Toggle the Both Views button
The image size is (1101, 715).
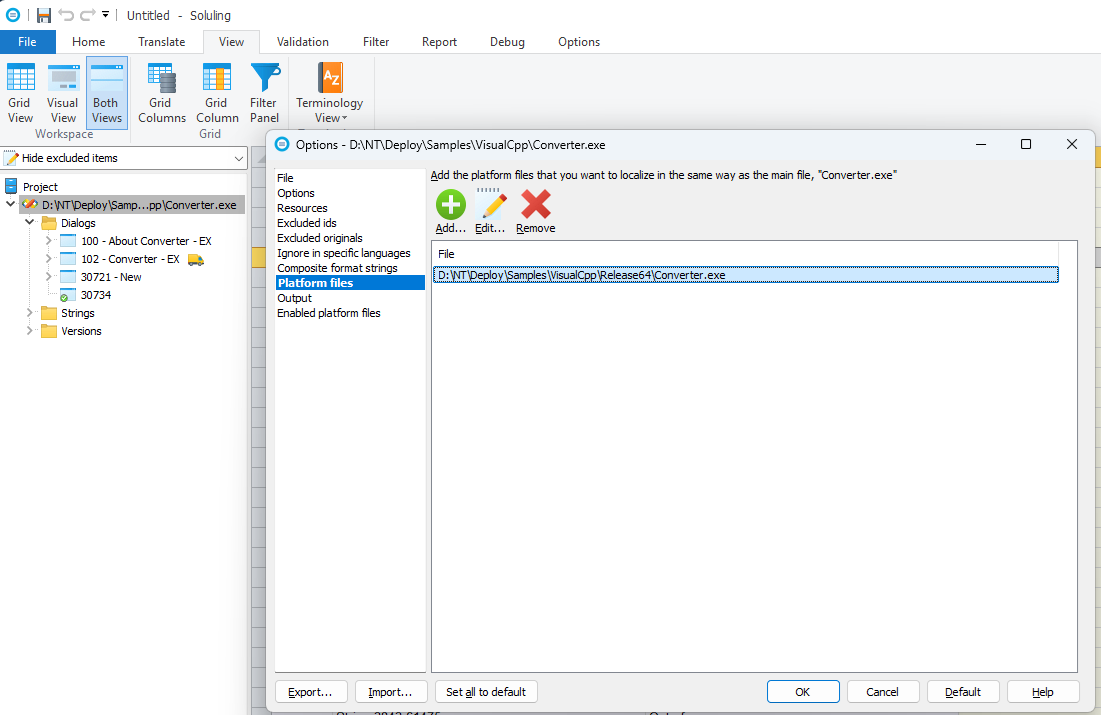[106, 92]
